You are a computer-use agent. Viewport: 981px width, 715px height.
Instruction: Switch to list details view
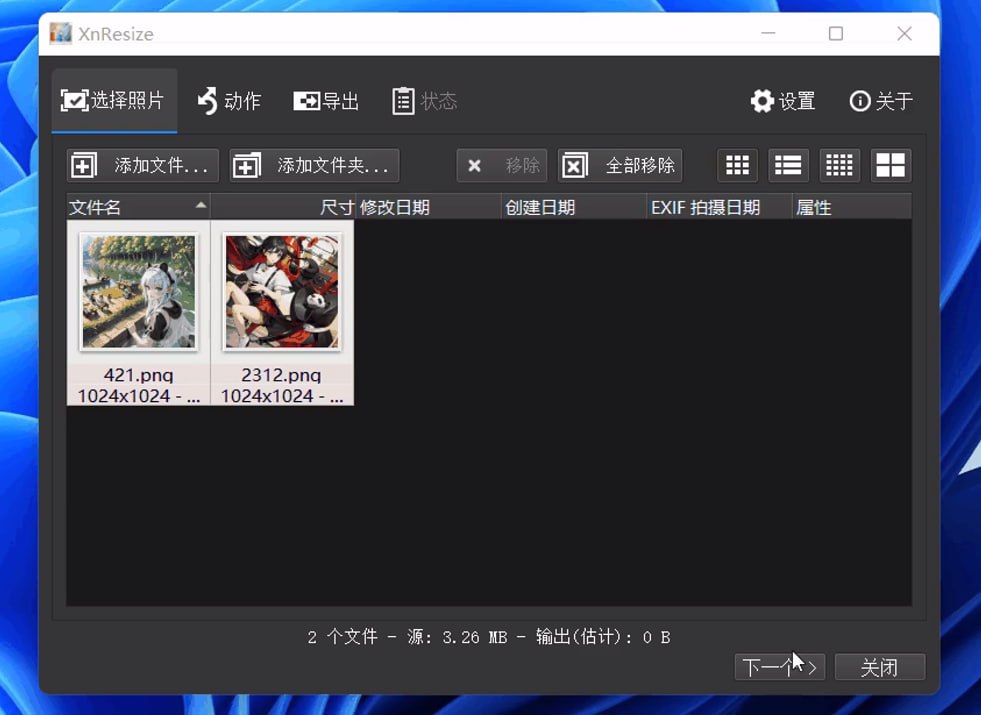pyautogui.click(x=788, y=166)
